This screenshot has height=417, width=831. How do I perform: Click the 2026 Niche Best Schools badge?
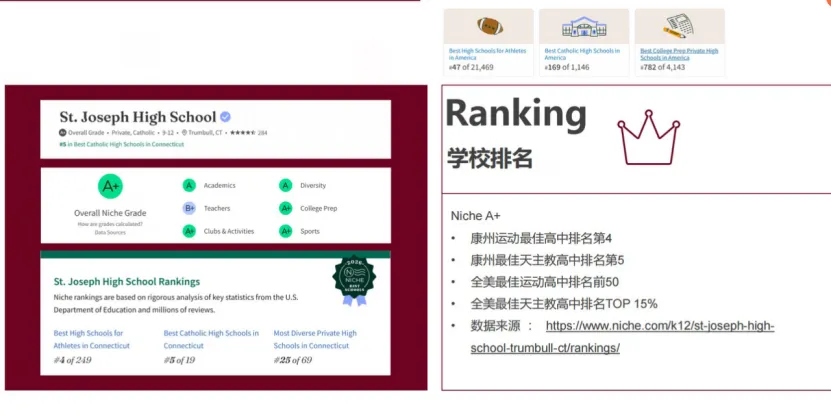coord(354,280)
